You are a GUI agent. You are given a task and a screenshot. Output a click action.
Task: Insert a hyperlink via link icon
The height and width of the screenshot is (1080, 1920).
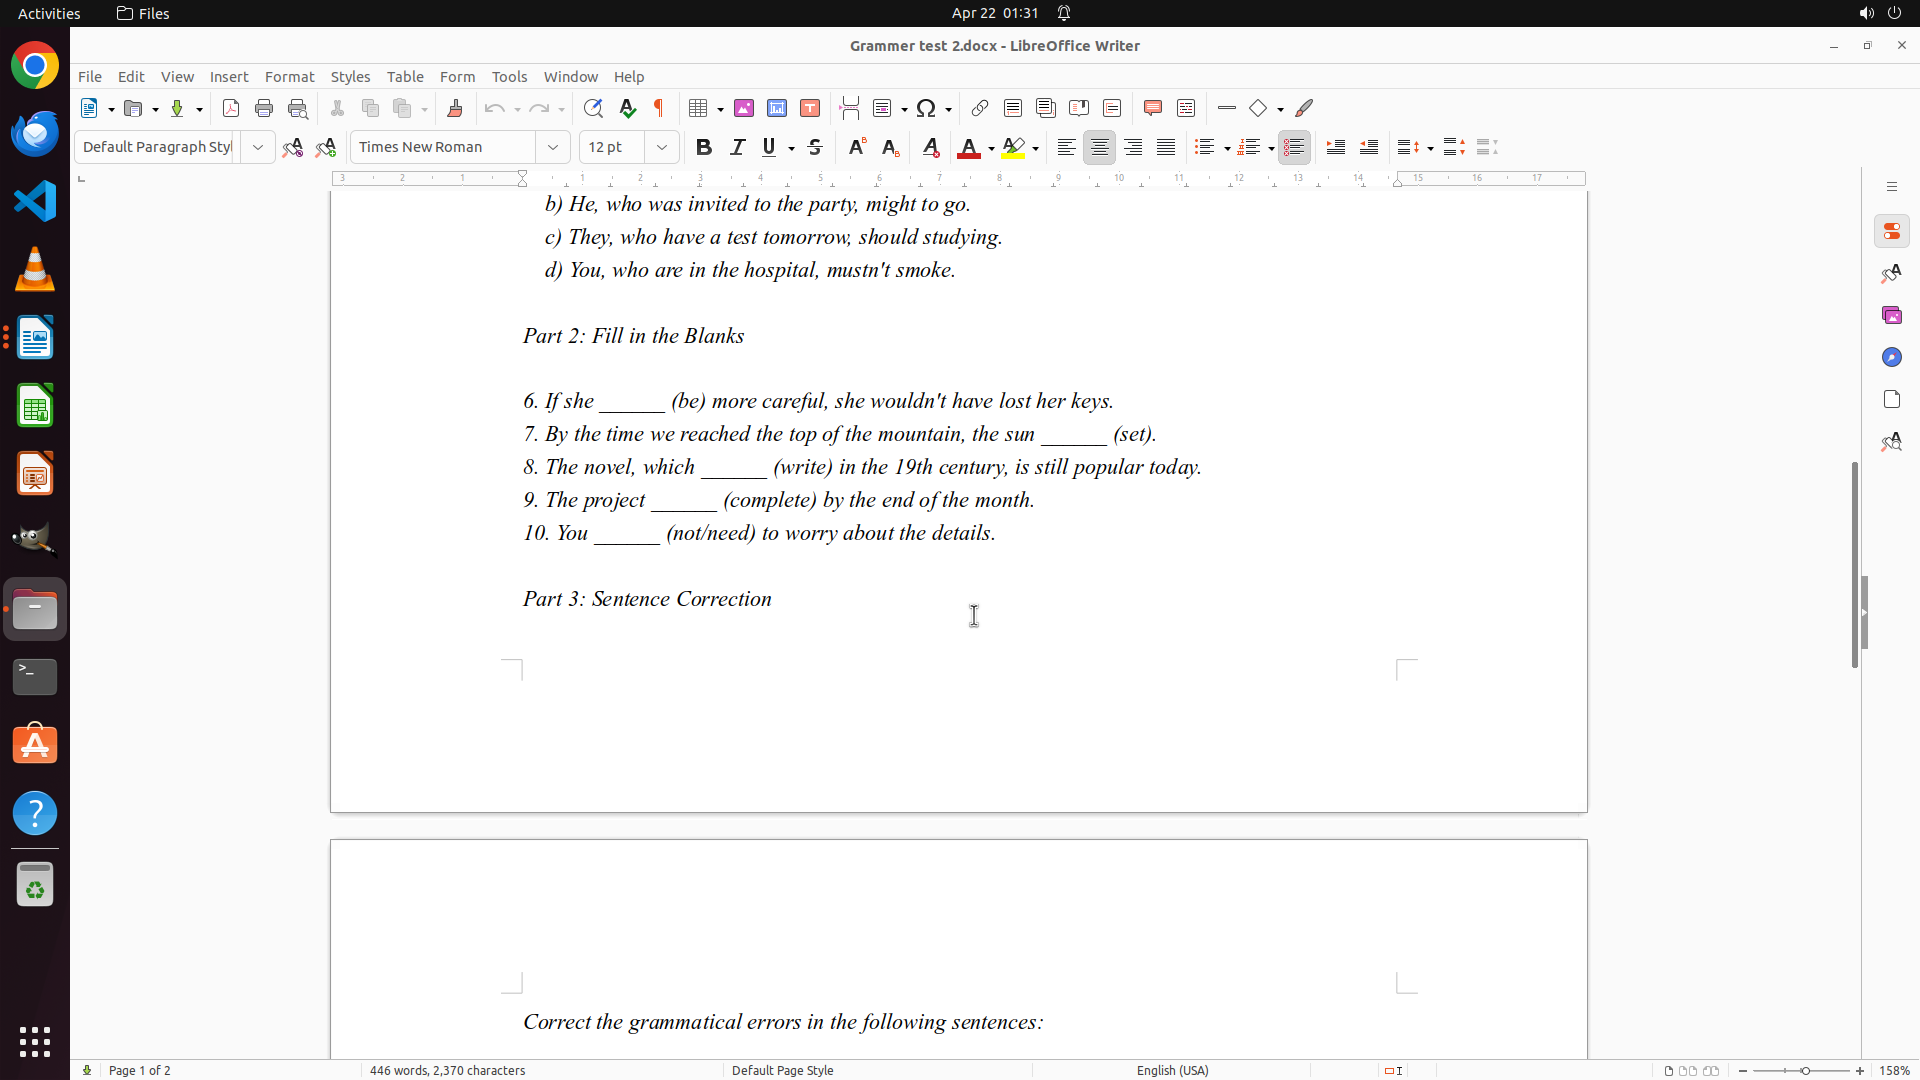[x=980, y=108]
